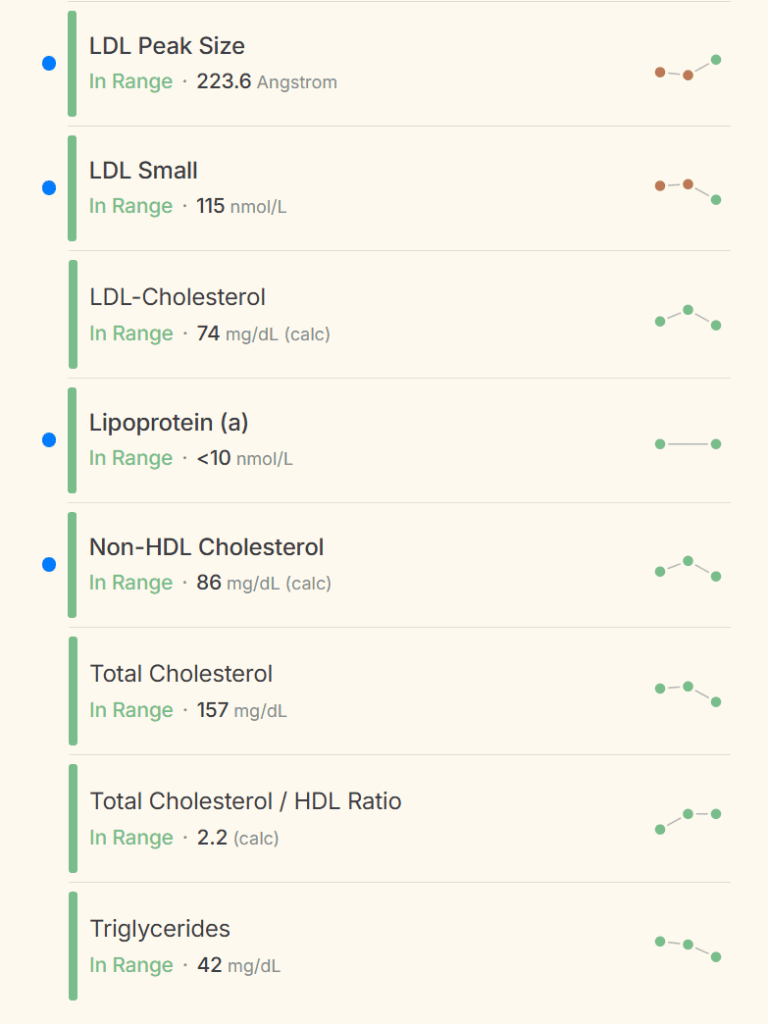The height and width of the screenshot is (1024, 768).
Task: Open the LDL Peak Size result
Action: pyautogui.click(x=167, y=46)
